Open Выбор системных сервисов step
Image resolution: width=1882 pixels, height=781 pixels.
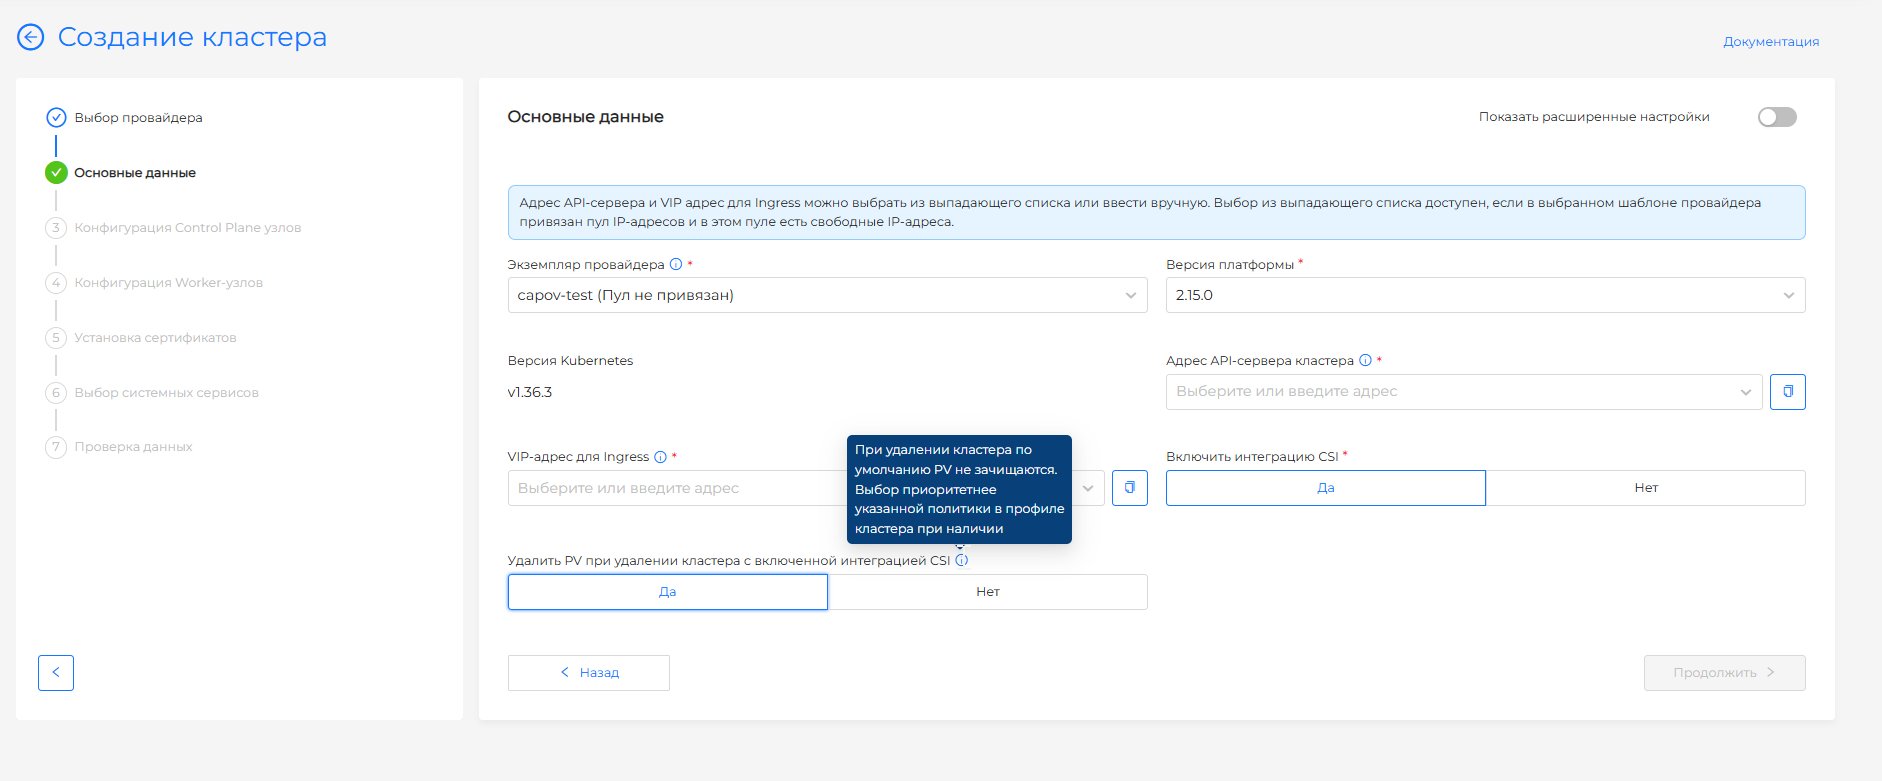(166, 393)
